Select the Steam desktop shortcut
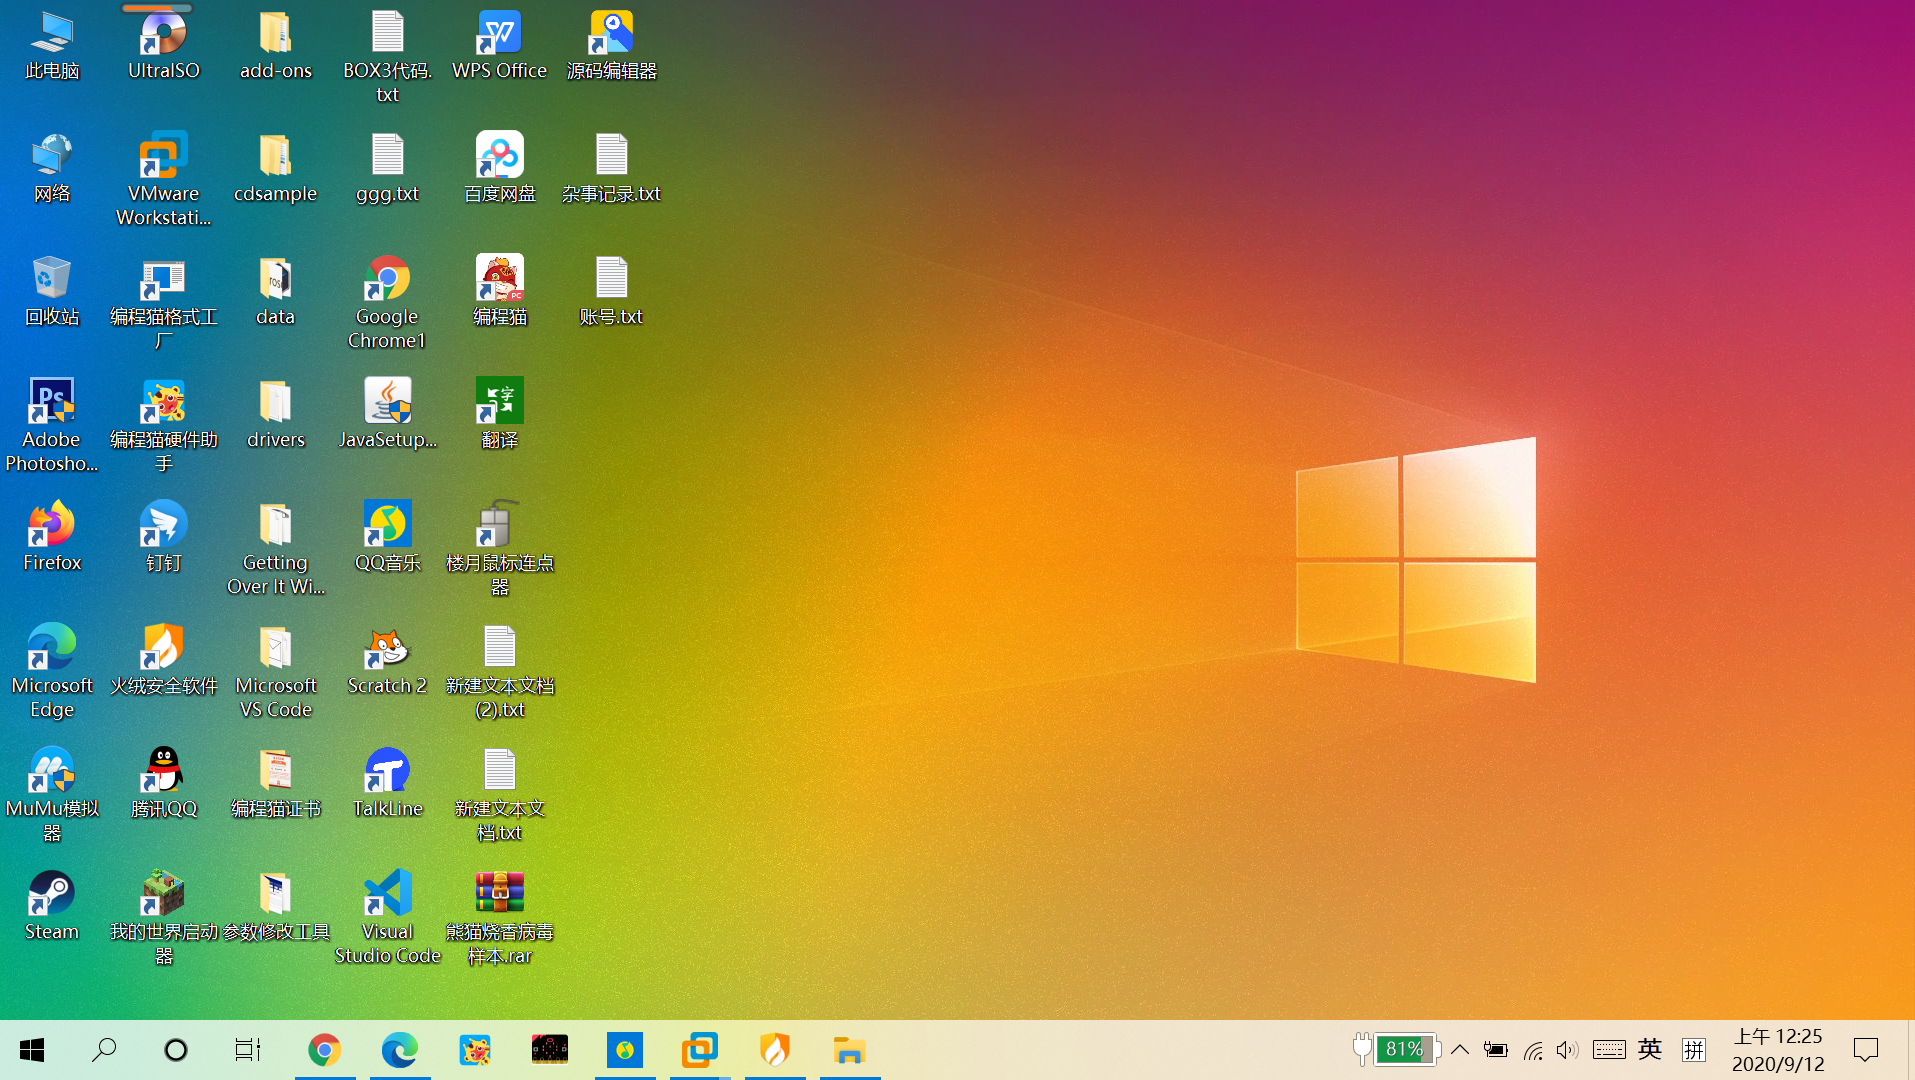1915x1080 pixels. 52,906
